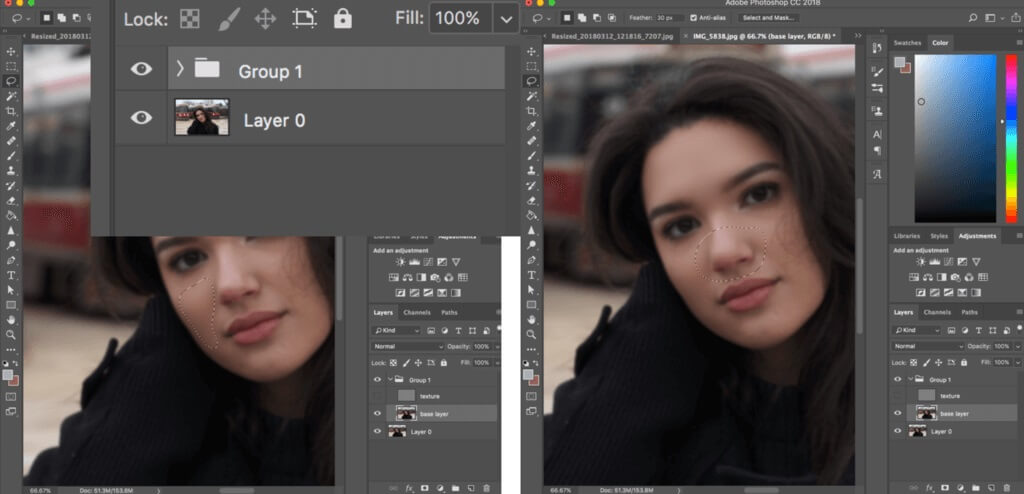Screen dimensions: 1024x494
Task: Click the lock all padlock in enlarged inset
Action: (x=342, y=18)
